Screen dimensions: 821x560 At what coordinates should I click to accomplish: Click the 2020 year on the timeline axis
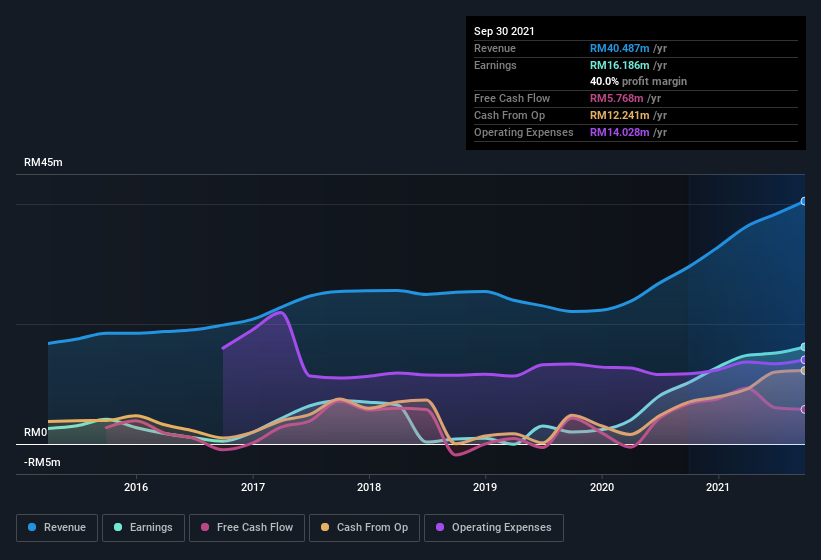[x=602, y=488]
